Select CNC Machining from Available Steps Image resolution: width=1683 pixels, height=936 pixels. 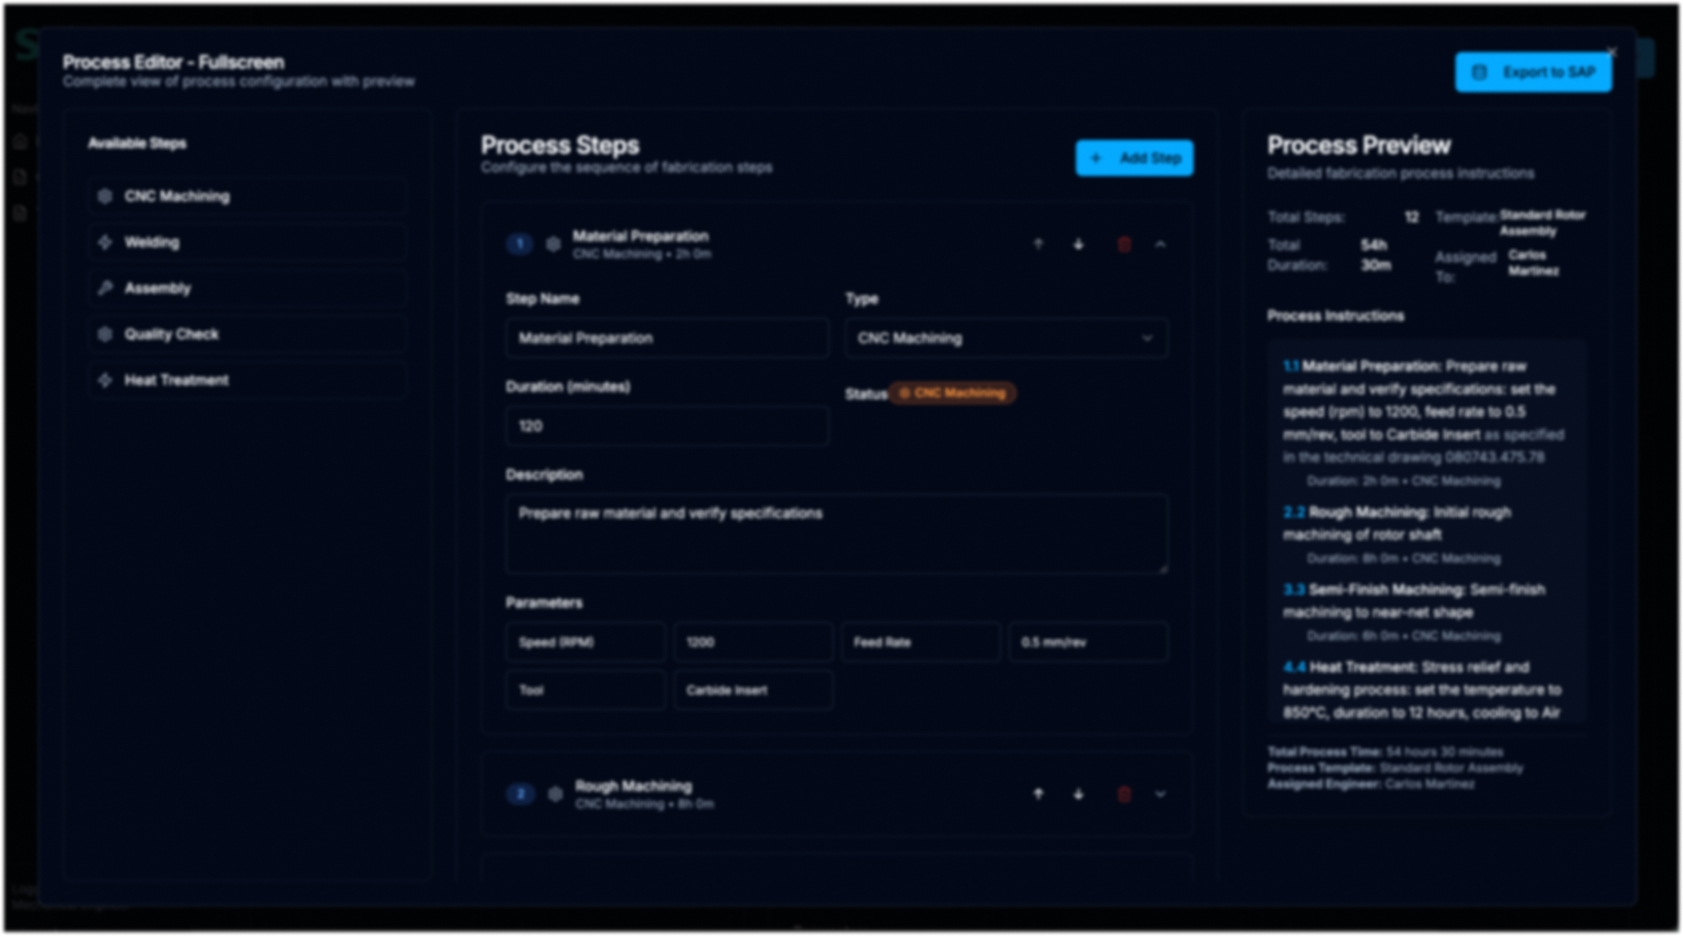[x=247, y=196]
